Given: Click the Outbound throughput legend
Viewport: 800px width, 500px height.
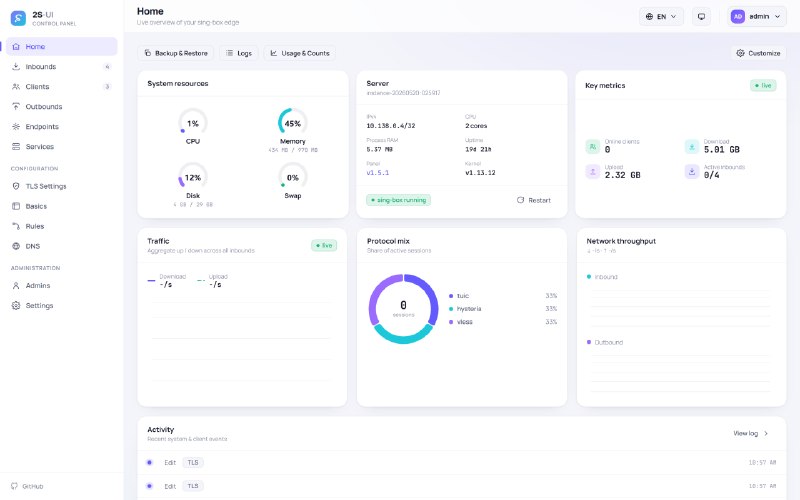Looking at the screenshot, I should coord(605,342).
